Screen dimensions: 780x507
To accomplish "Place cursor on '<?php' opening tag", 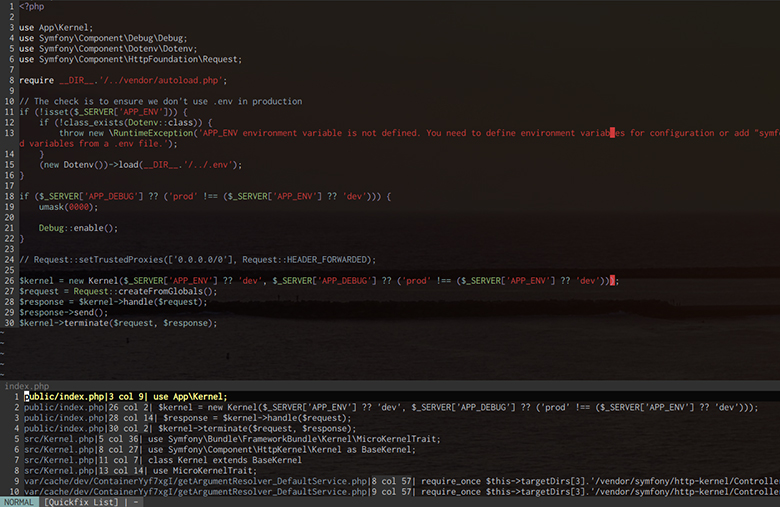I will click(x=31, y=6).
